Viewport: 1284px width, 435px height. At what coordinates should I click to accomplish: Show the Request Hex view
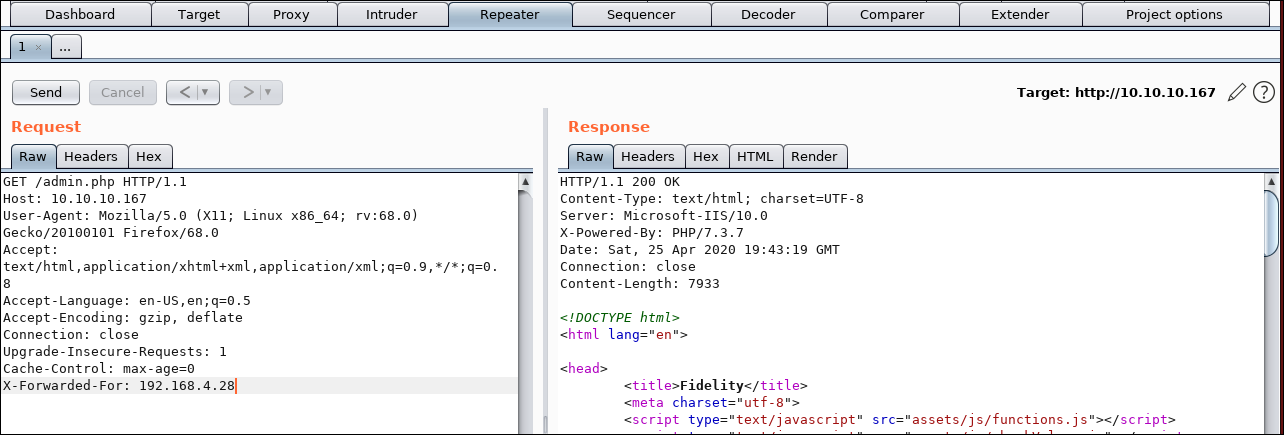(x=149, y=156)
